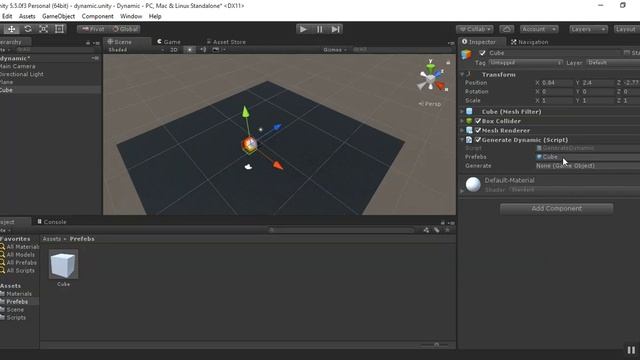This screenshot has height=360, width=640.
Task: Select Cube prefab thumbnail in Project
Action: [63, 264]
